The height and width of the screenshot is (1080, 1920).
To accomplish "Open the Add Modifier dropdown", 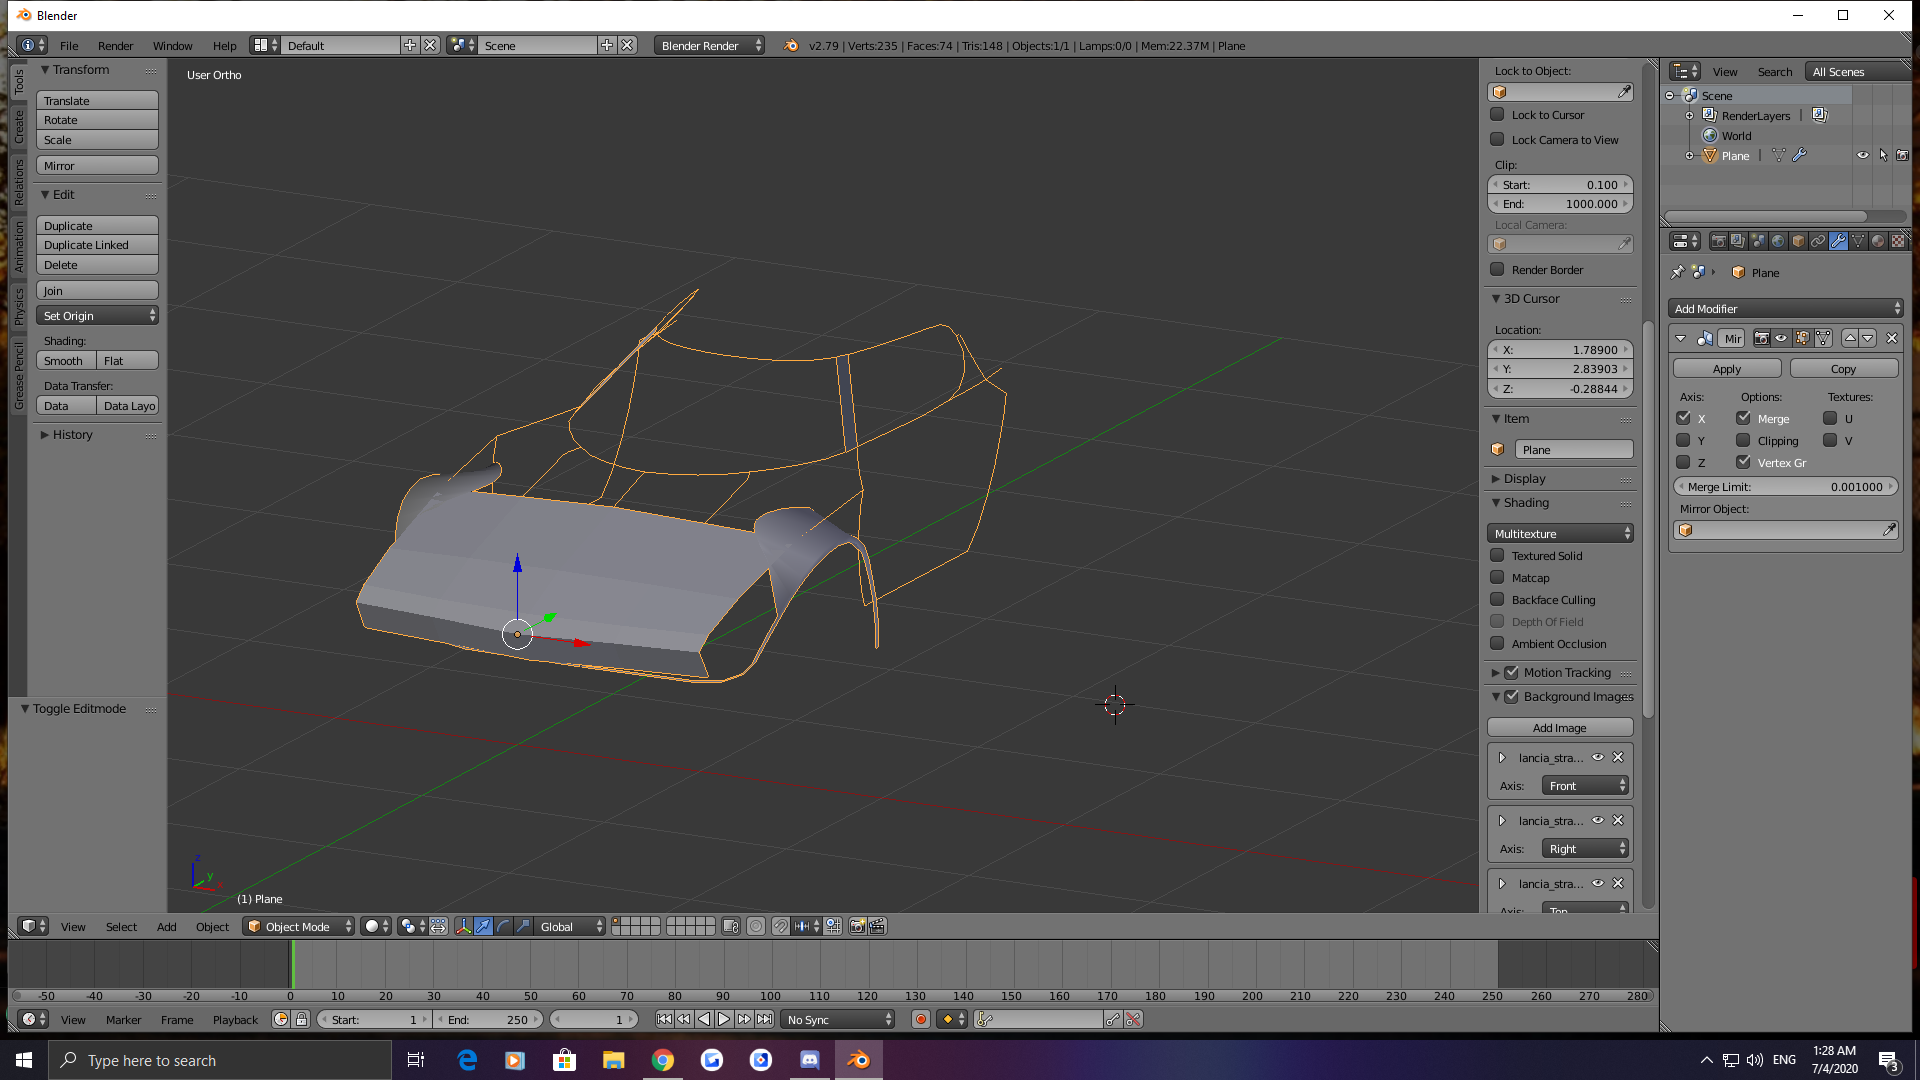I will pyautogui.click(x=1785, y=308).
